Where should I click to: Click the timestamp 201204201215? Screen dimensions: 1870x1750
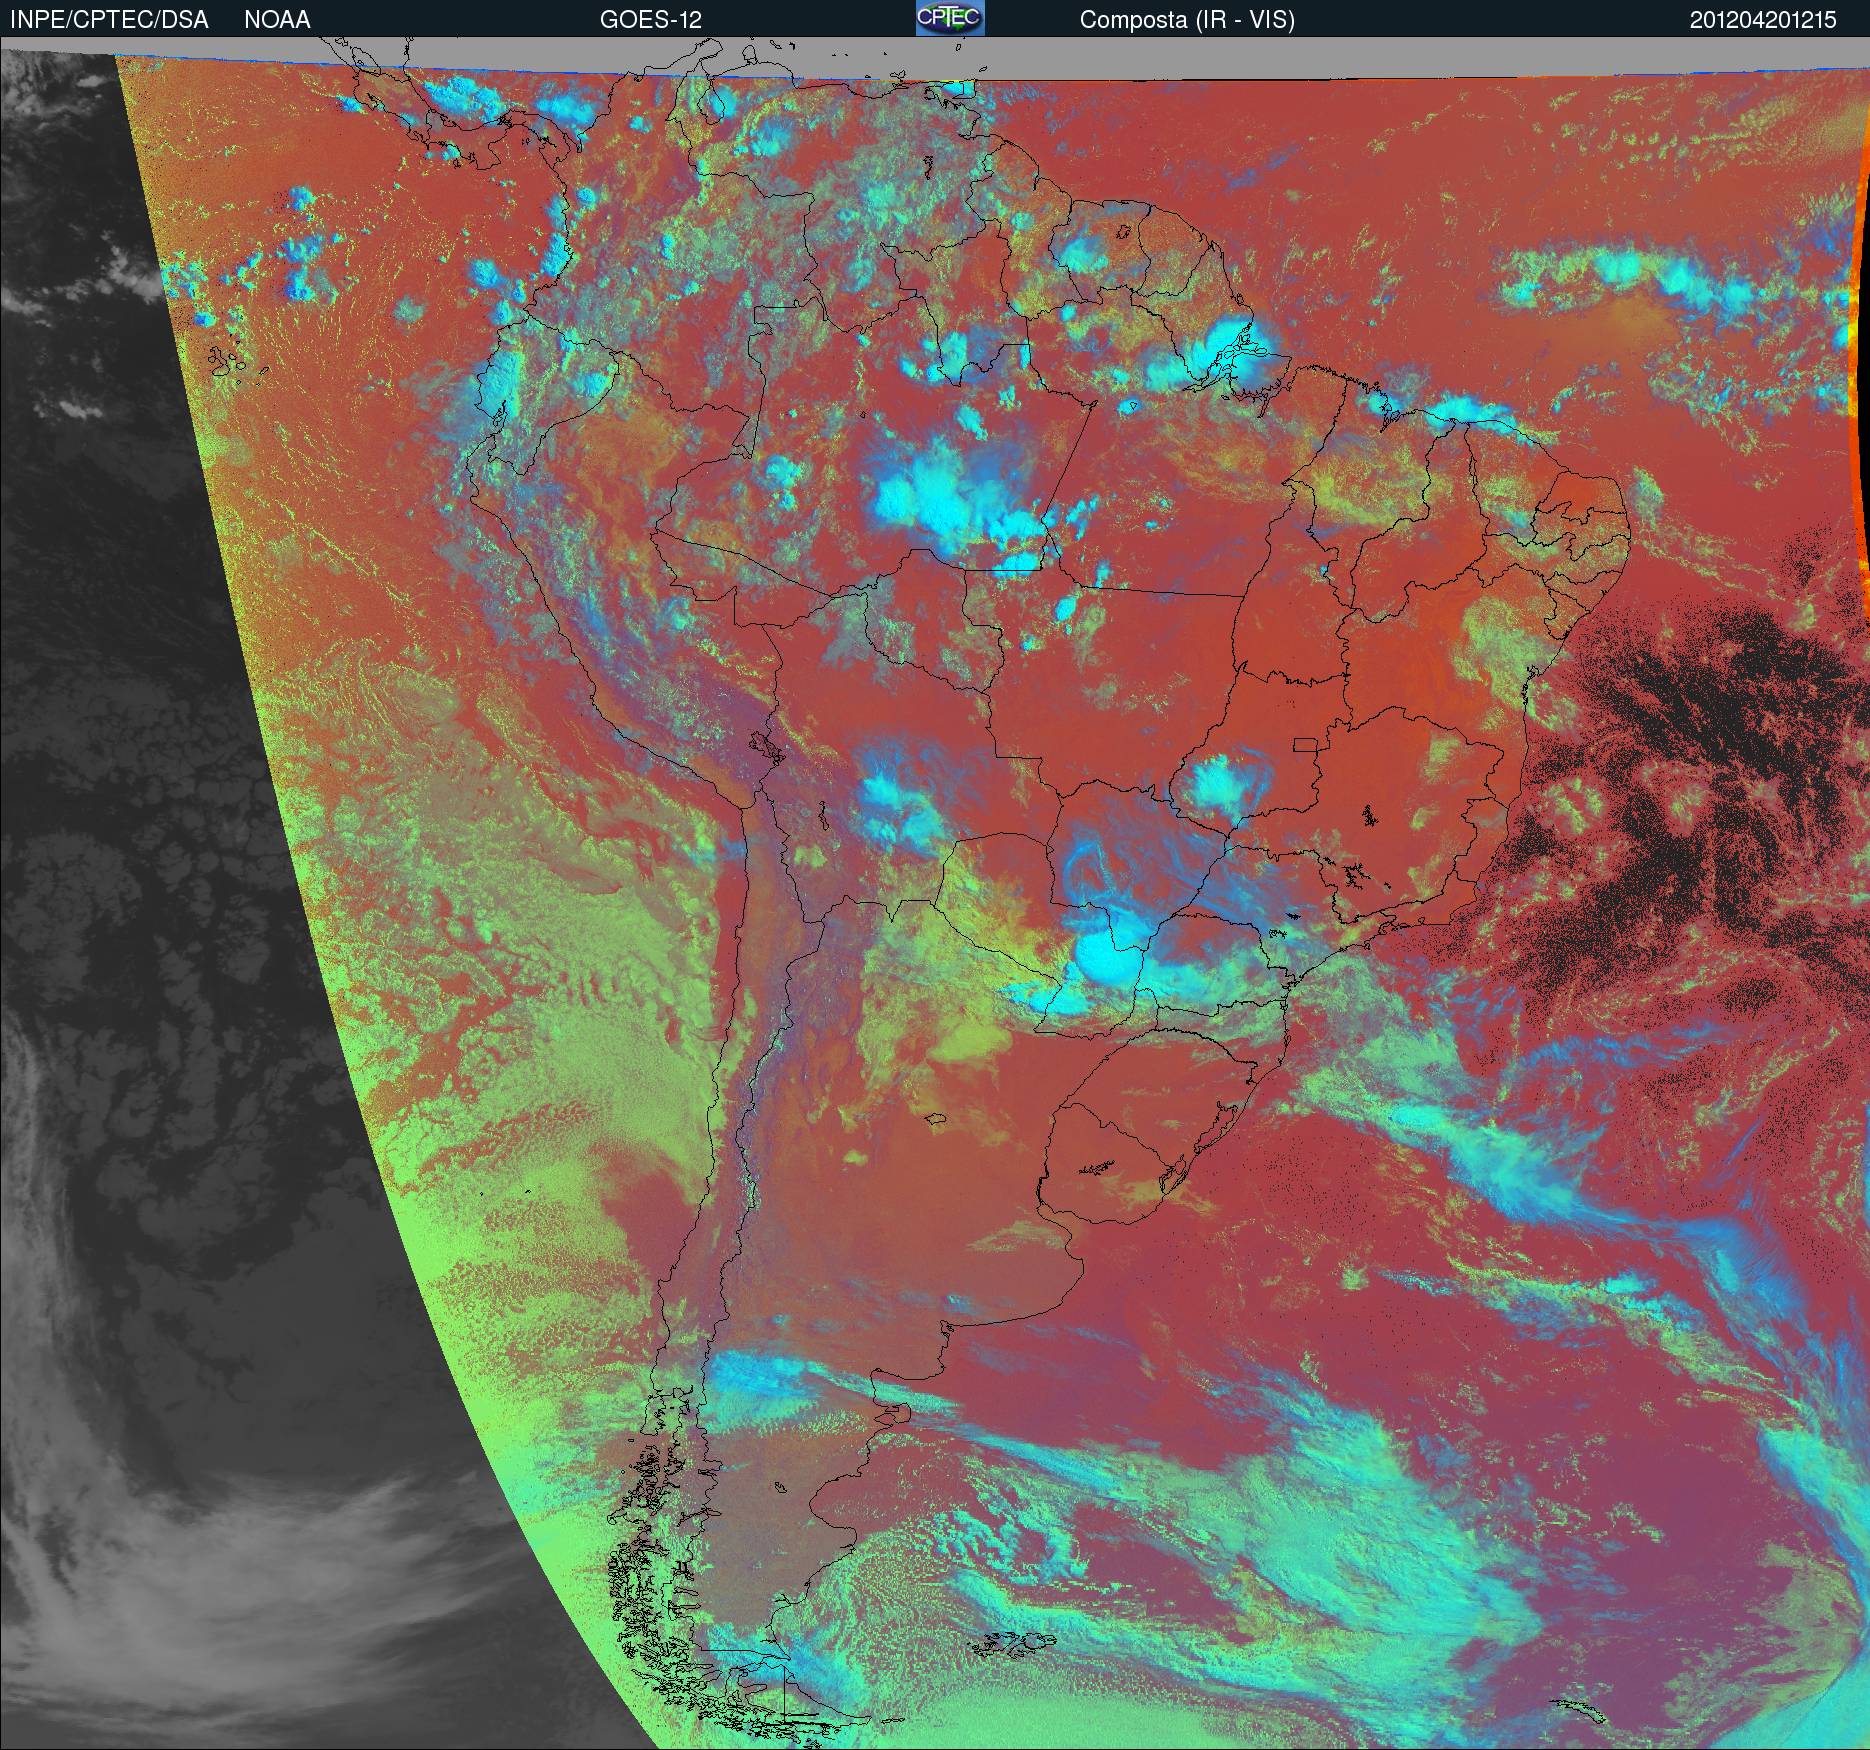[x=1763, y=21]
